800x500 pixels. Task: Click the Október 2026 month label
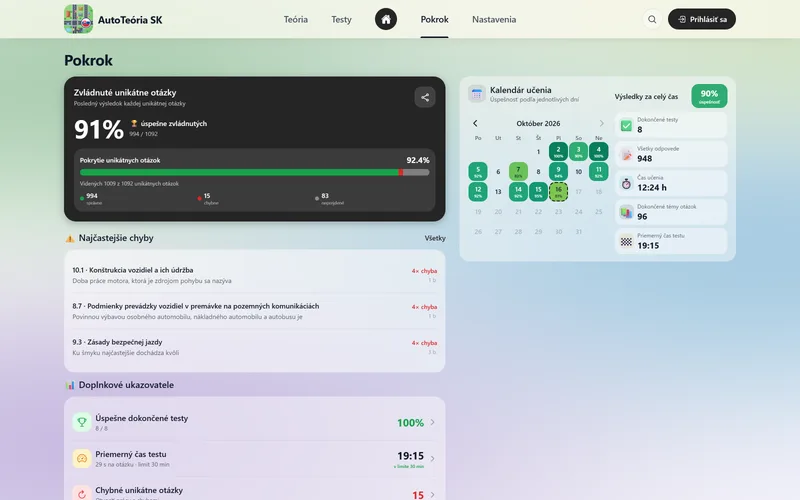[538, 123]
